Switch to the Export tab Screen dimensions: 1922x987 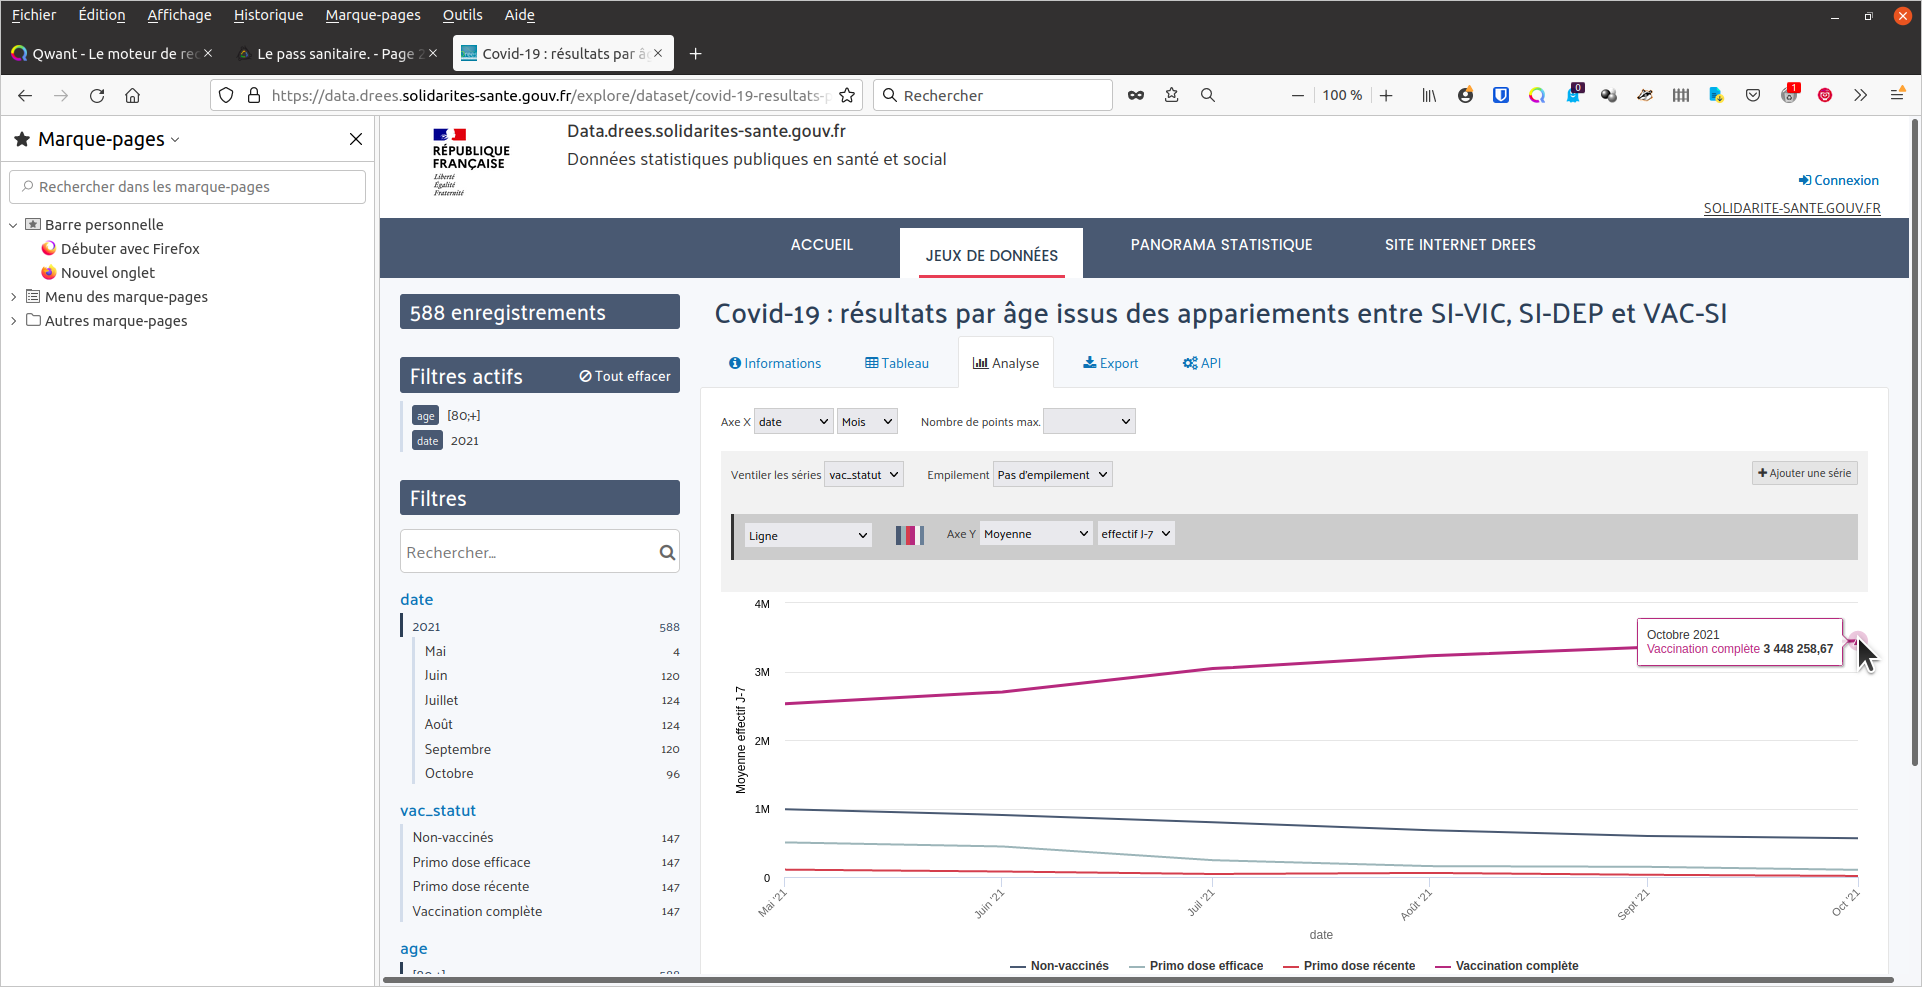(x=1110, y=363)
